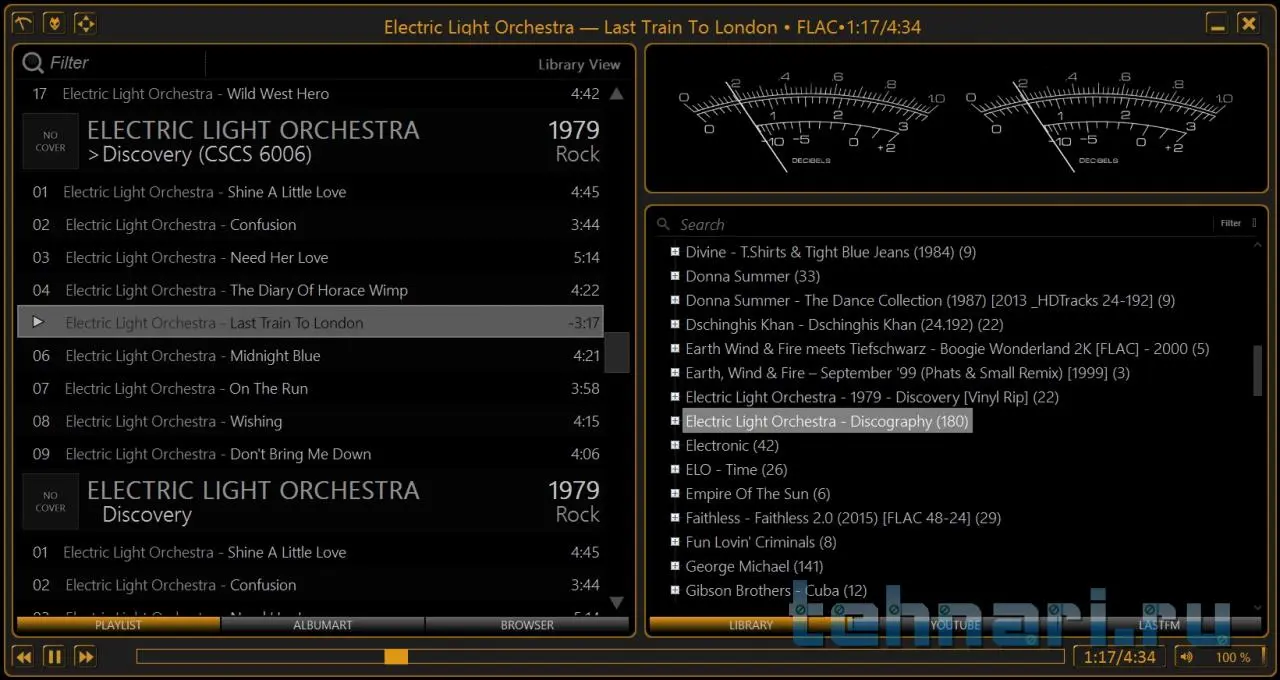This screenshot has height=680, width=1280.
Task: Expand Electric Light Orchestra - Discography node
Action: 675,421
